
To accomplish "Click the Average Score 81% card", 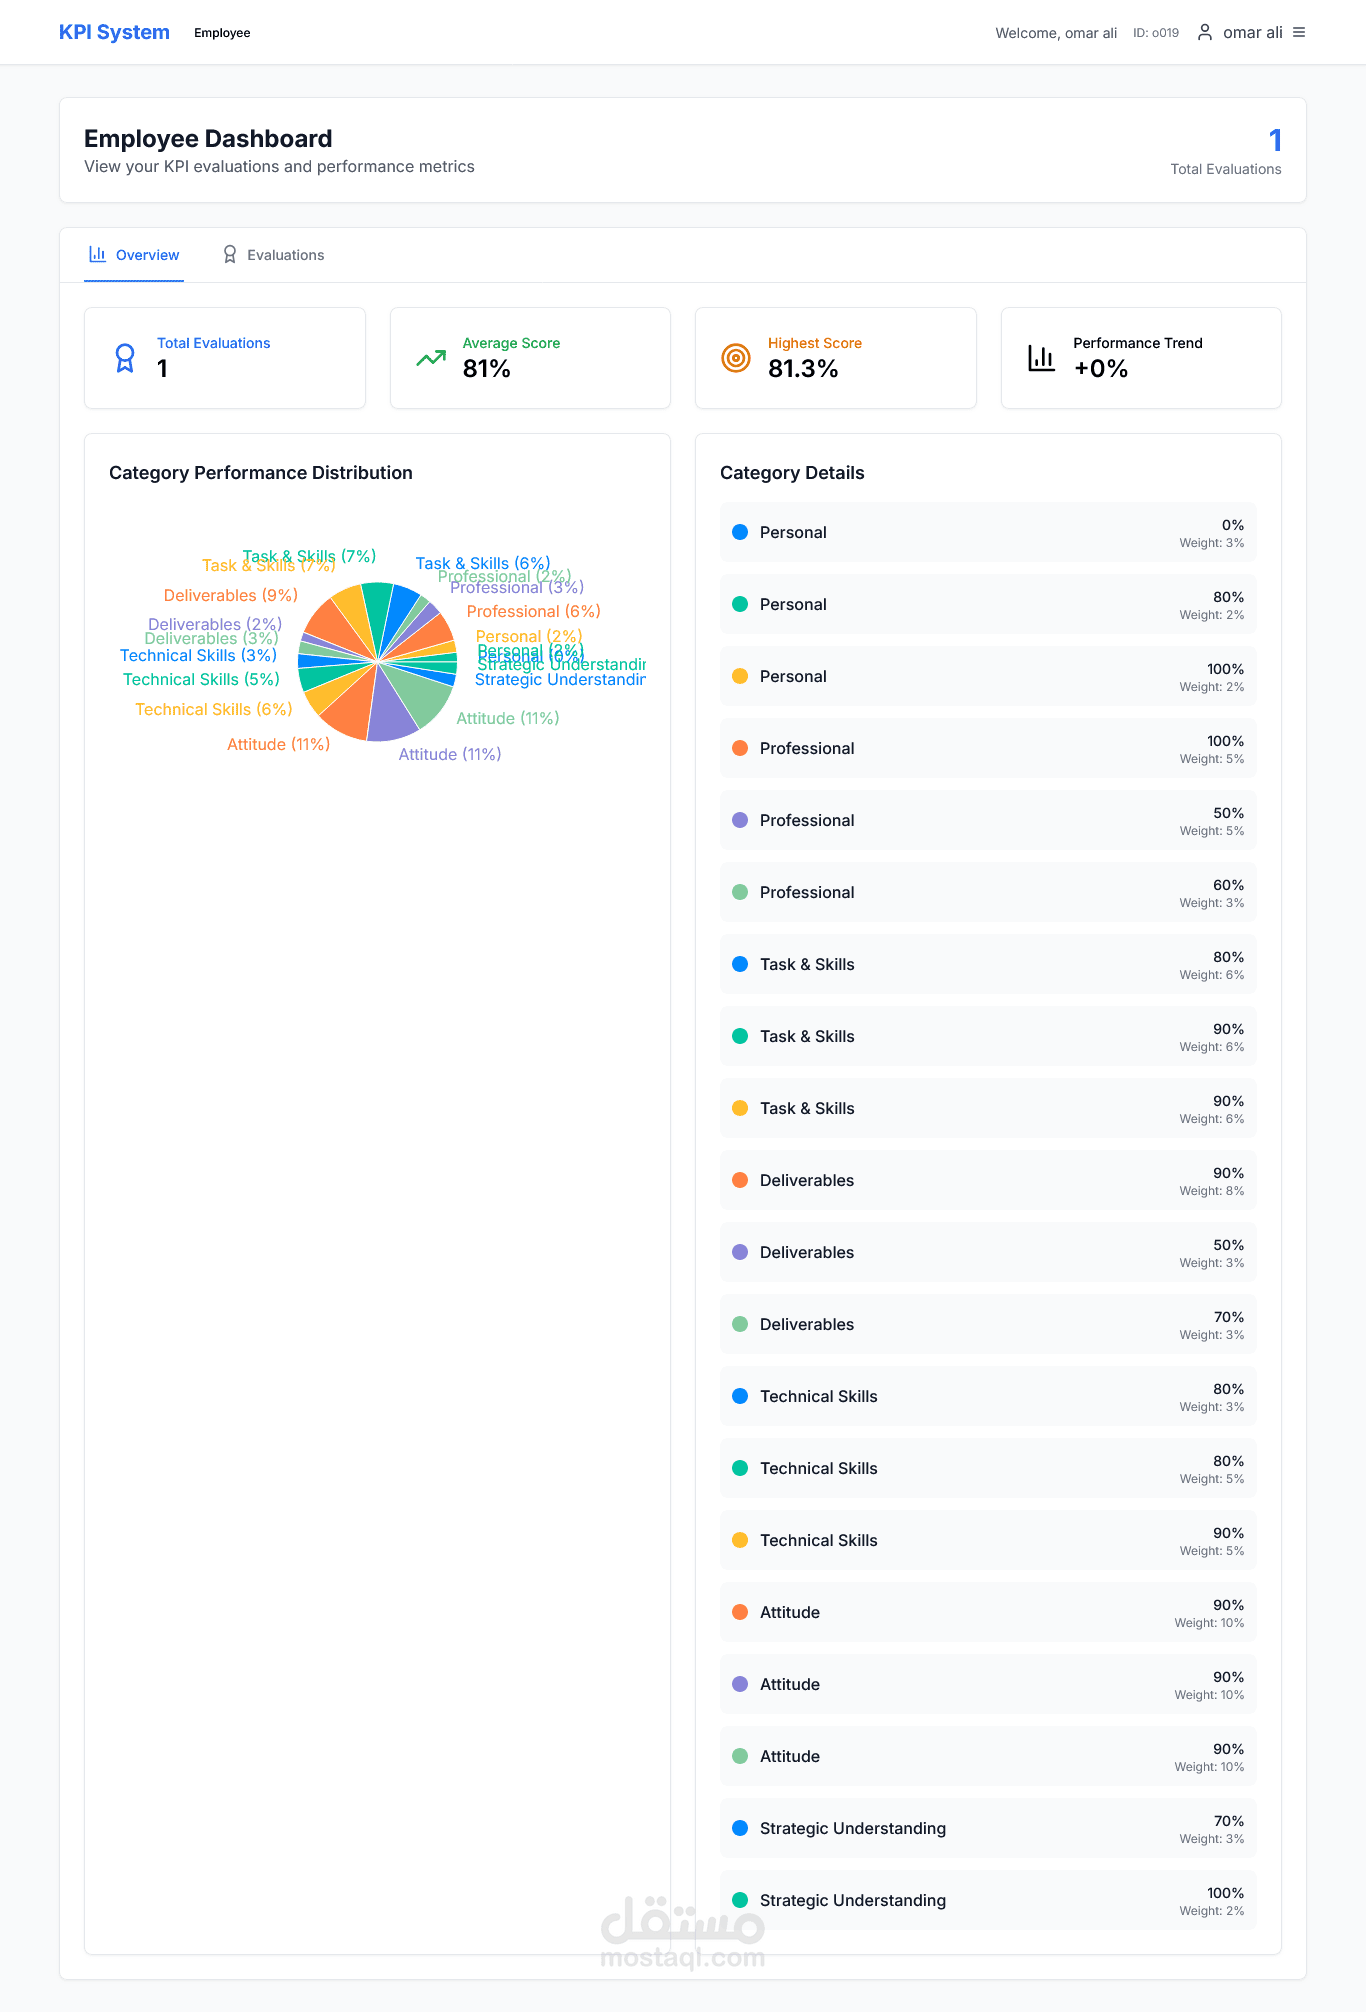I will pos(530,358).
